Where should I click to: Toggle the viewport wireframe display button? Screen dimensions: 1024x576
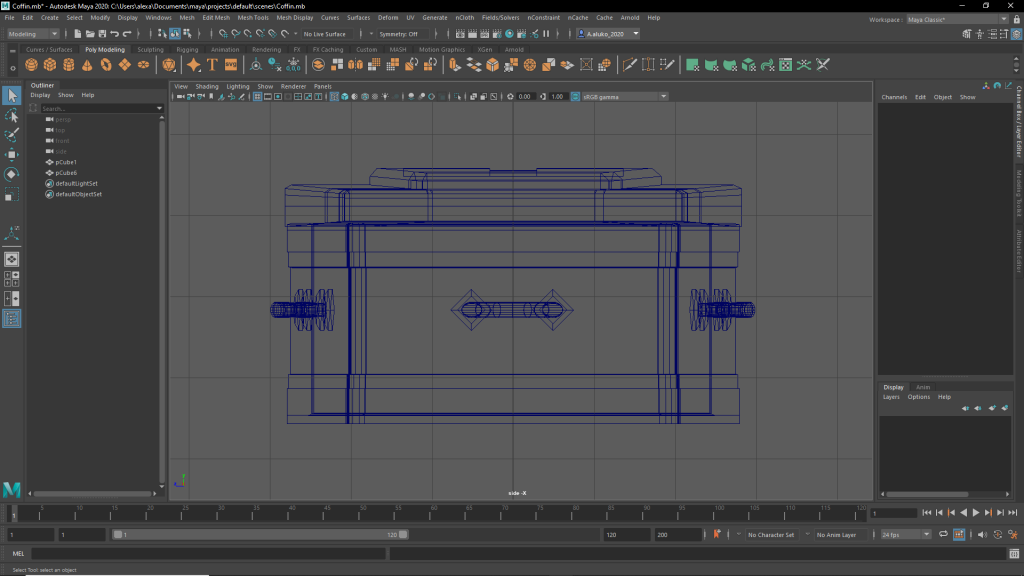click(x=335, y=97)
